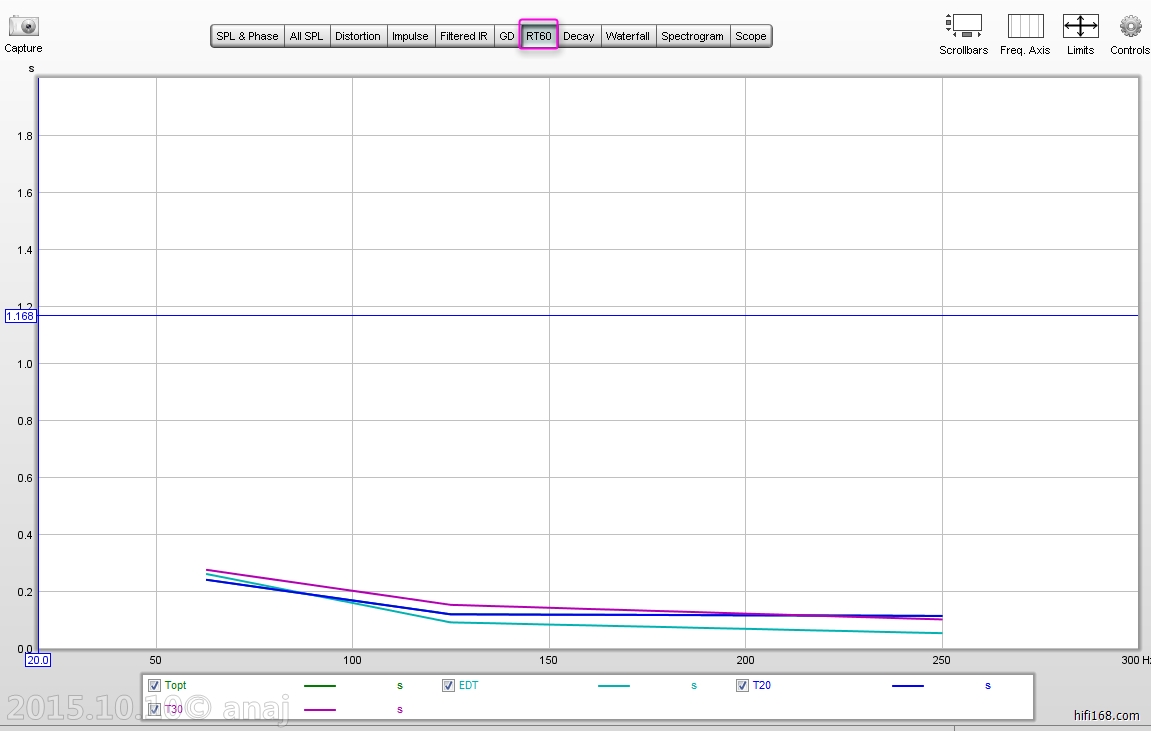Open the All SPL tab
This screenshot has width=1151, height=731.
click(x=306, y=36)
